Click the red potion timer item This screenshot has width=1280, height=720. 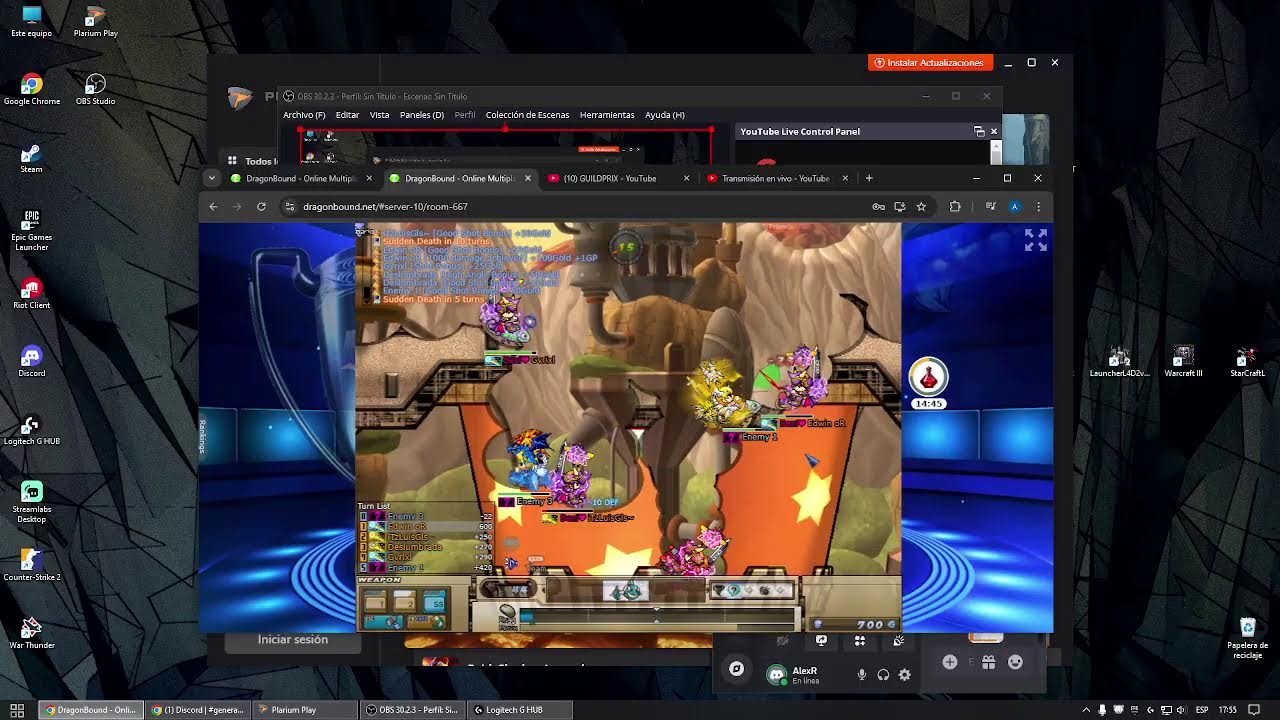(x=928, y=377)
